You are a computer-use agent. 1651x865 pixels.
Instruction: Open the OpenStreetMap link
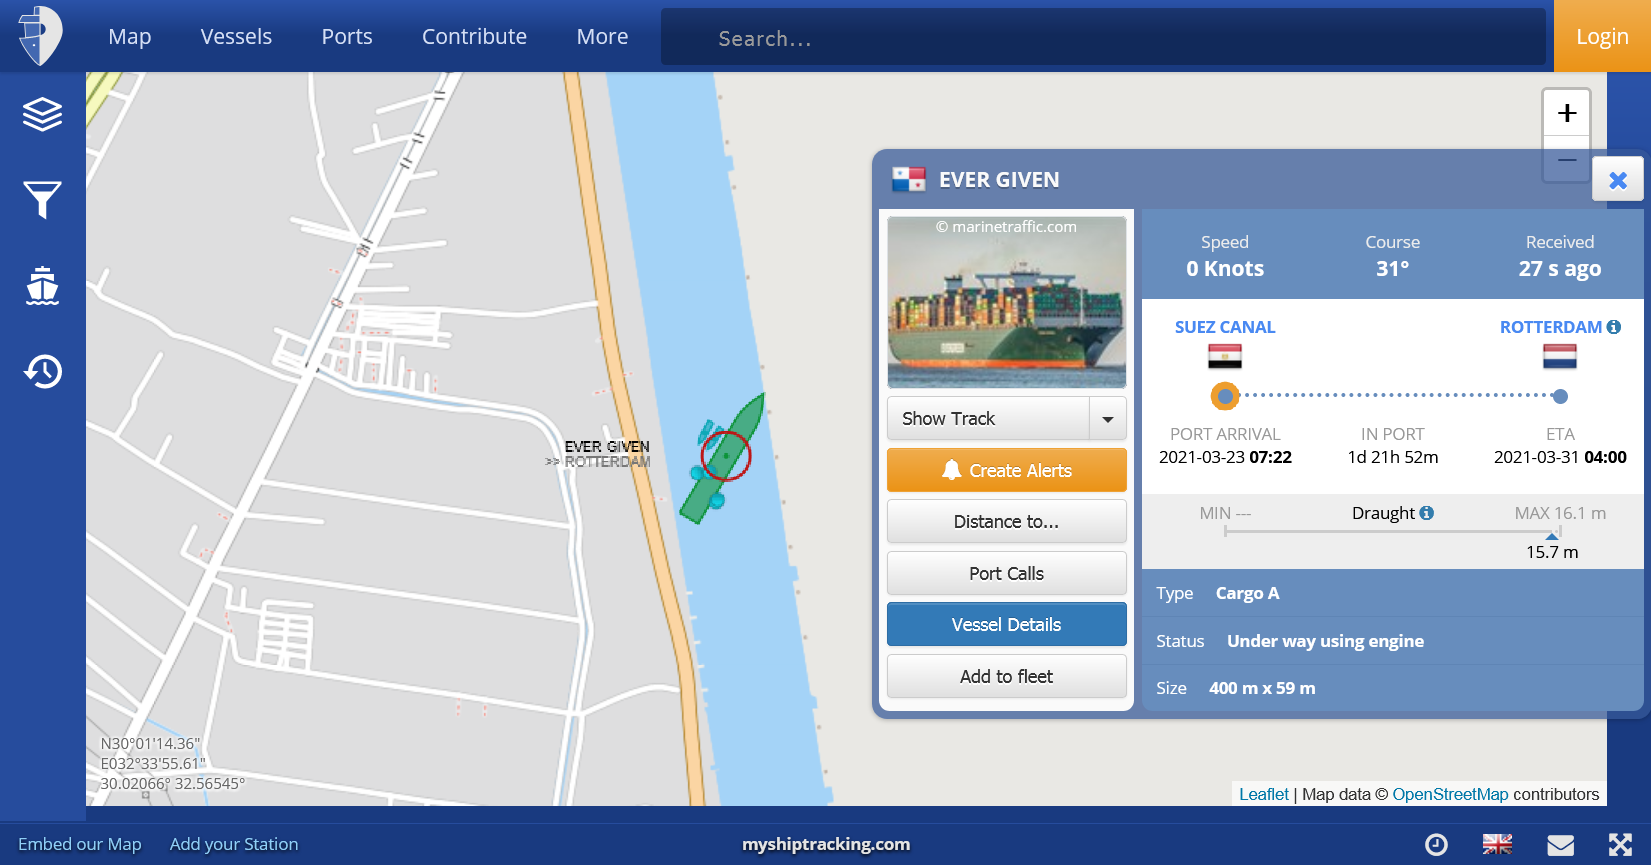pos(1450,794)
